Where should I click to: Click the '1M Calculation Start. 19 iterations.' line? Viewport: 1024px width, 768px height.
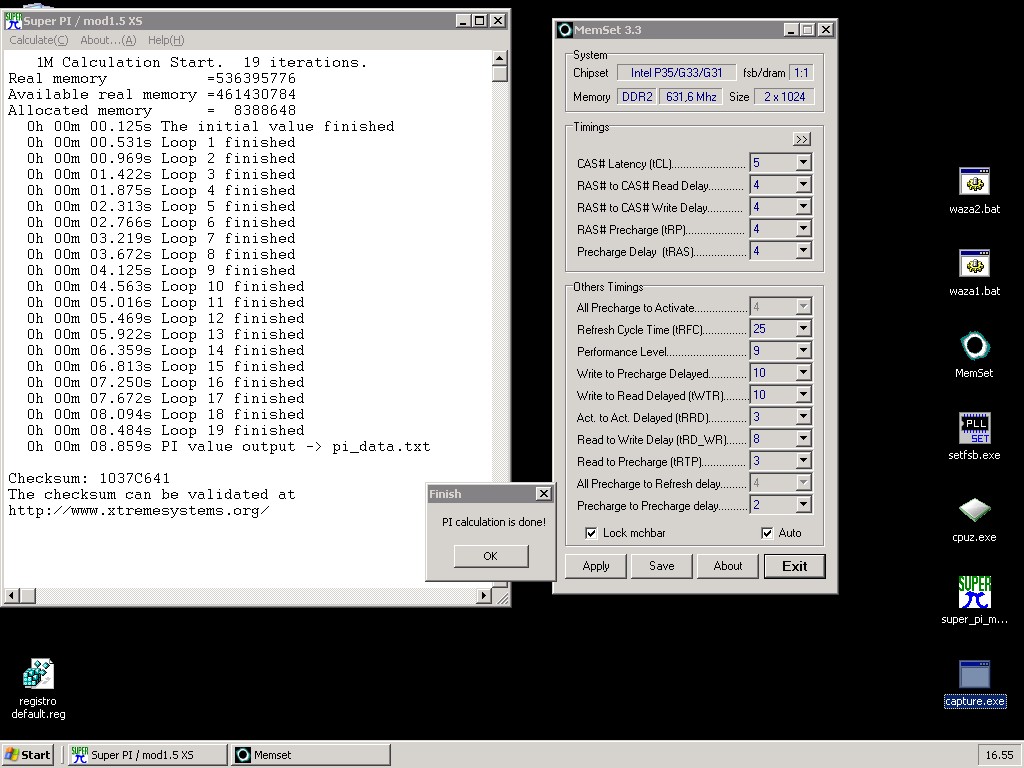tap(202, 63)
